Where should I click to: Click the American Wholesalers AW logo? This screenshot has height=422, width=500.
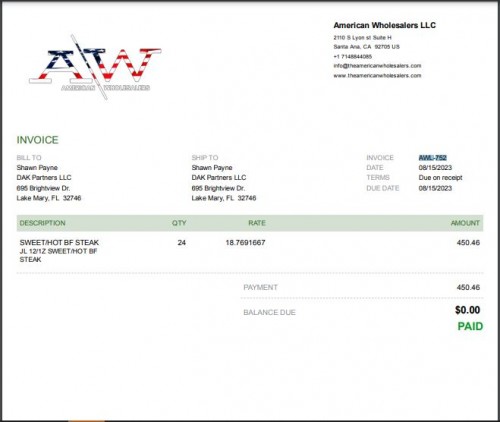(95, 67)
